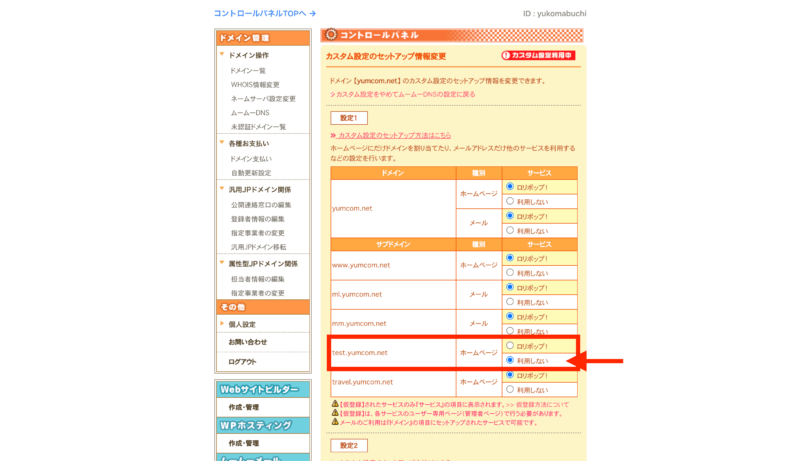
Task: Click the カスタム設定利用中 badge
Action: pos(538,55)
